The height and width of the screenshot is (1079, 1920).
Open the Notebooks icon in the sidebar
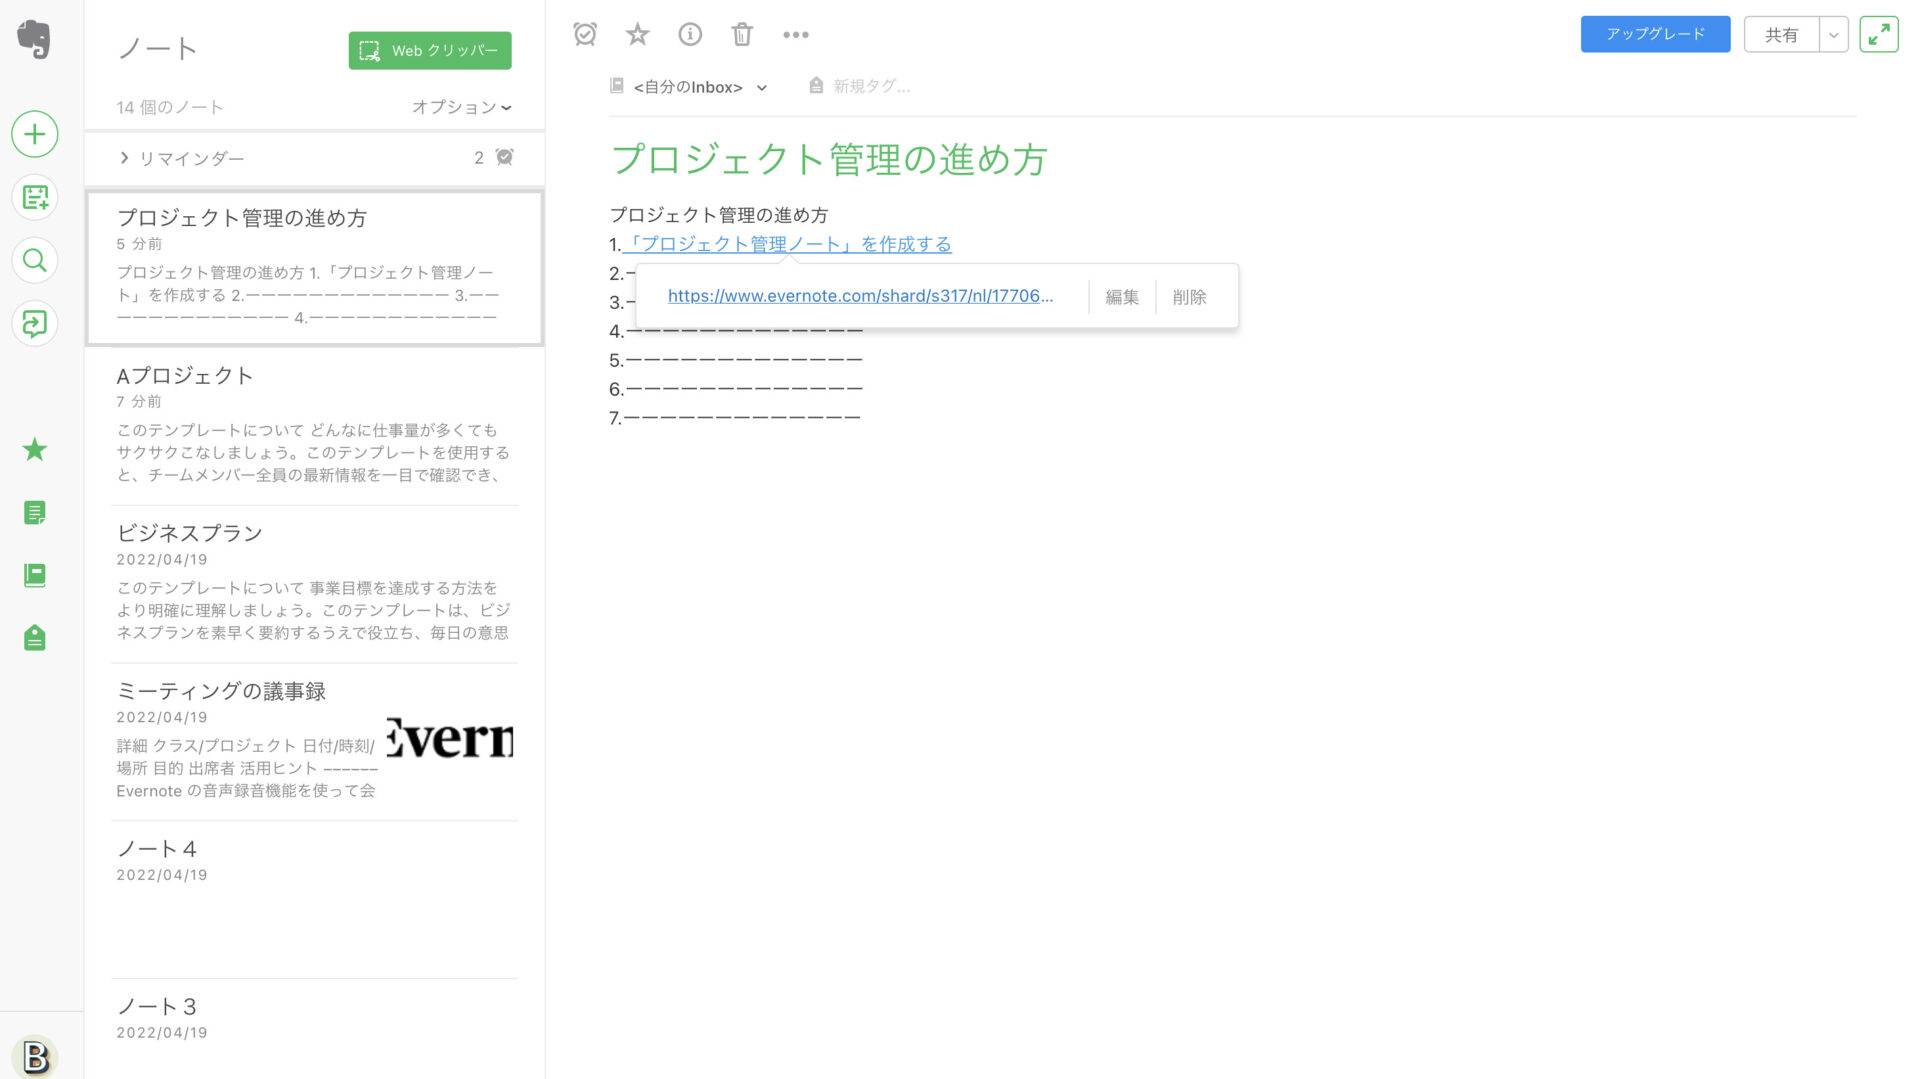(x=34, y=575)
